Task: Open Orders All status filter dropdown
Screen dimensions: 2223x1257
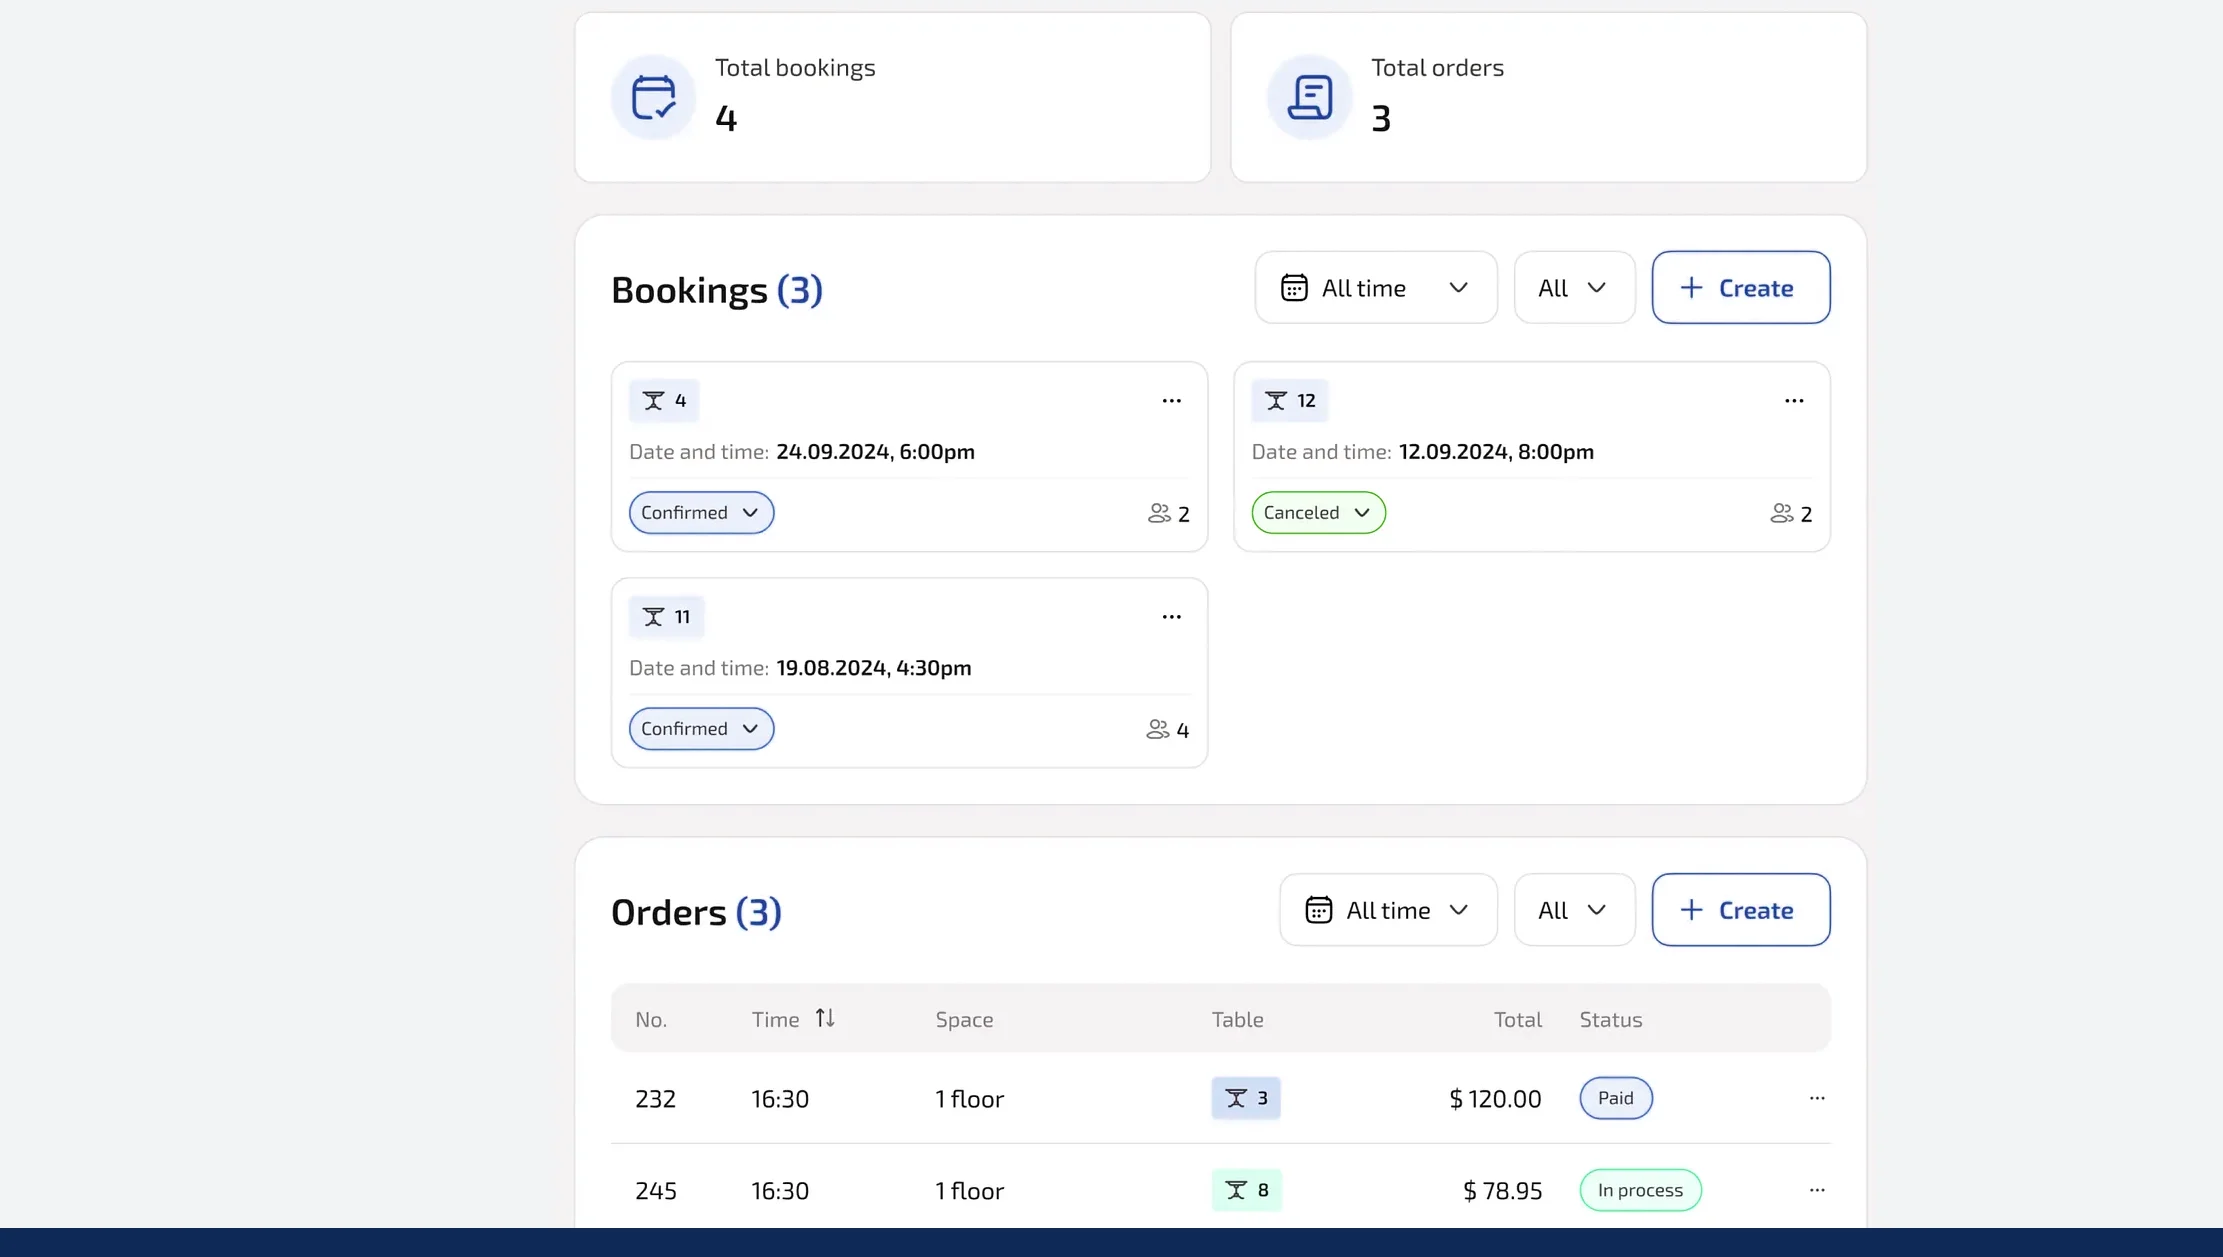Action: click(1573, 910)
